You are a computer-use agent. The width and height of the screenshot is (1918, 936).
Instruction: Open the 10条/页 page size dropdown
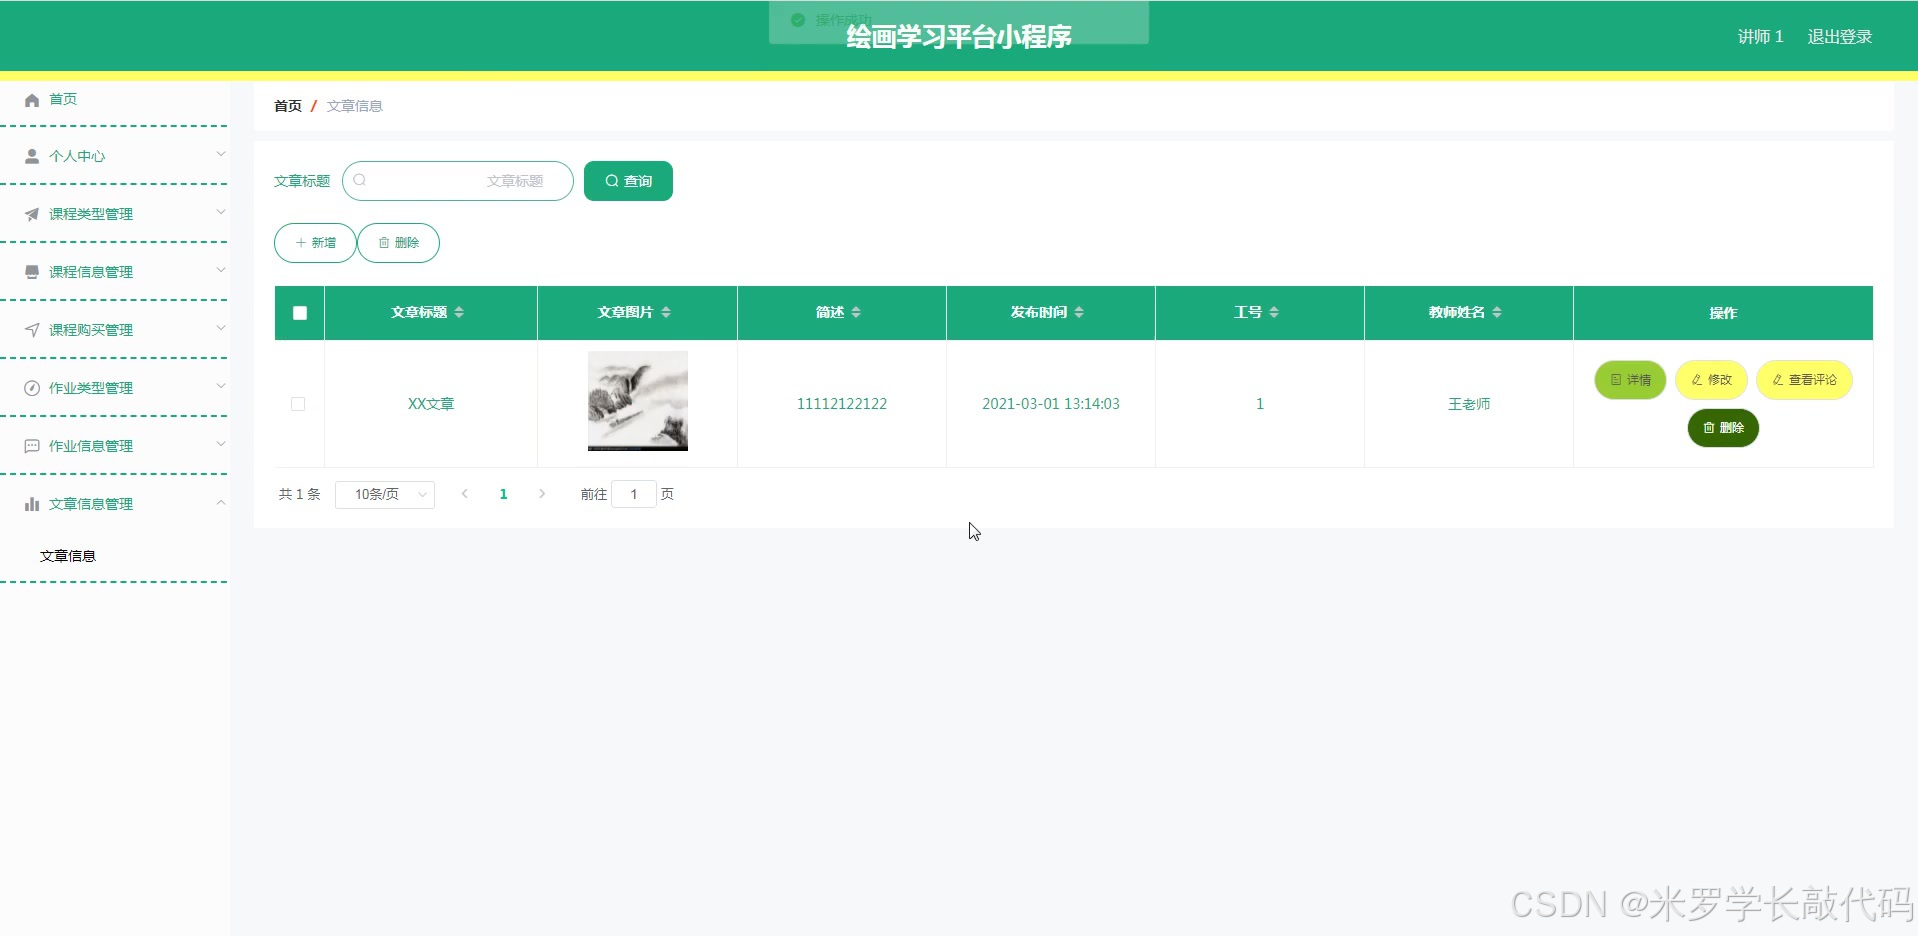coord(384,494)
